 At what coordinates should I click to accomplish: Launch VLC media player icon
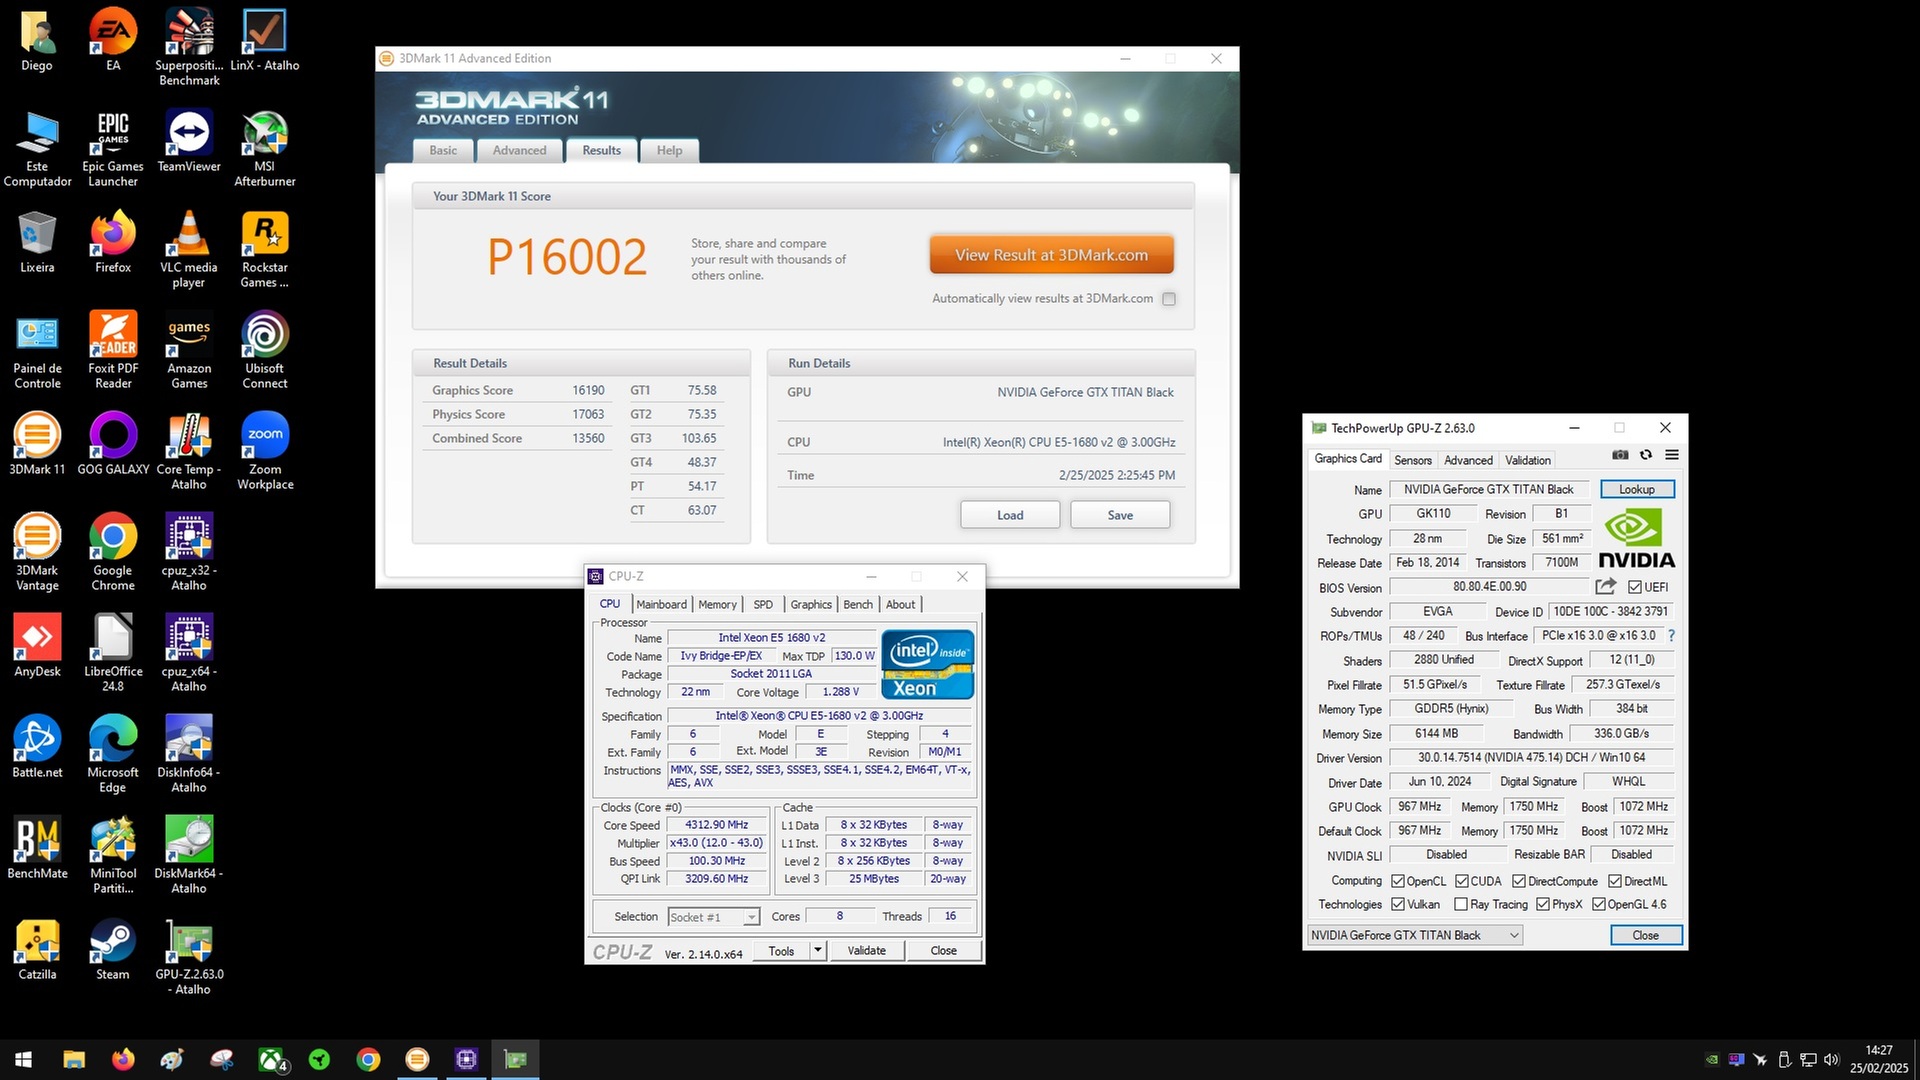pyautogui.click(x=189, y=249)
